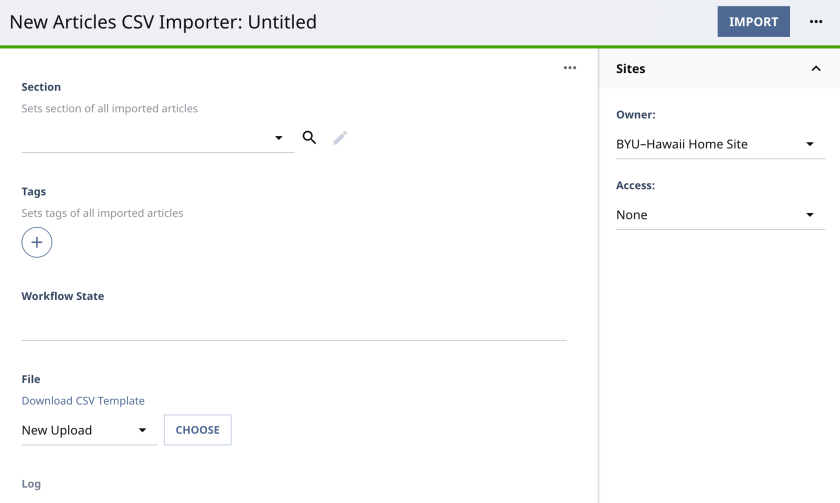The image size is (840, 503).
Task: Click the importer page title text
Action: (163, 22)
